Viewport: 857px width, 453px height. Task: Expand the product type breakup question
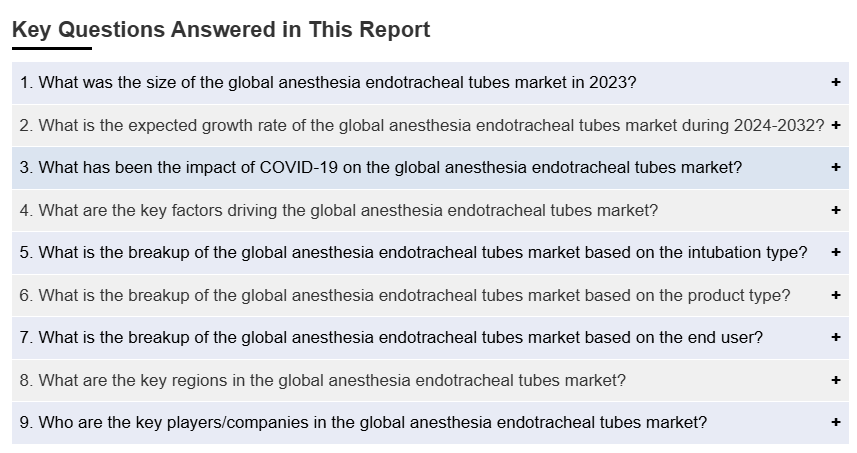pyautogui.click(x=405, y=295)
